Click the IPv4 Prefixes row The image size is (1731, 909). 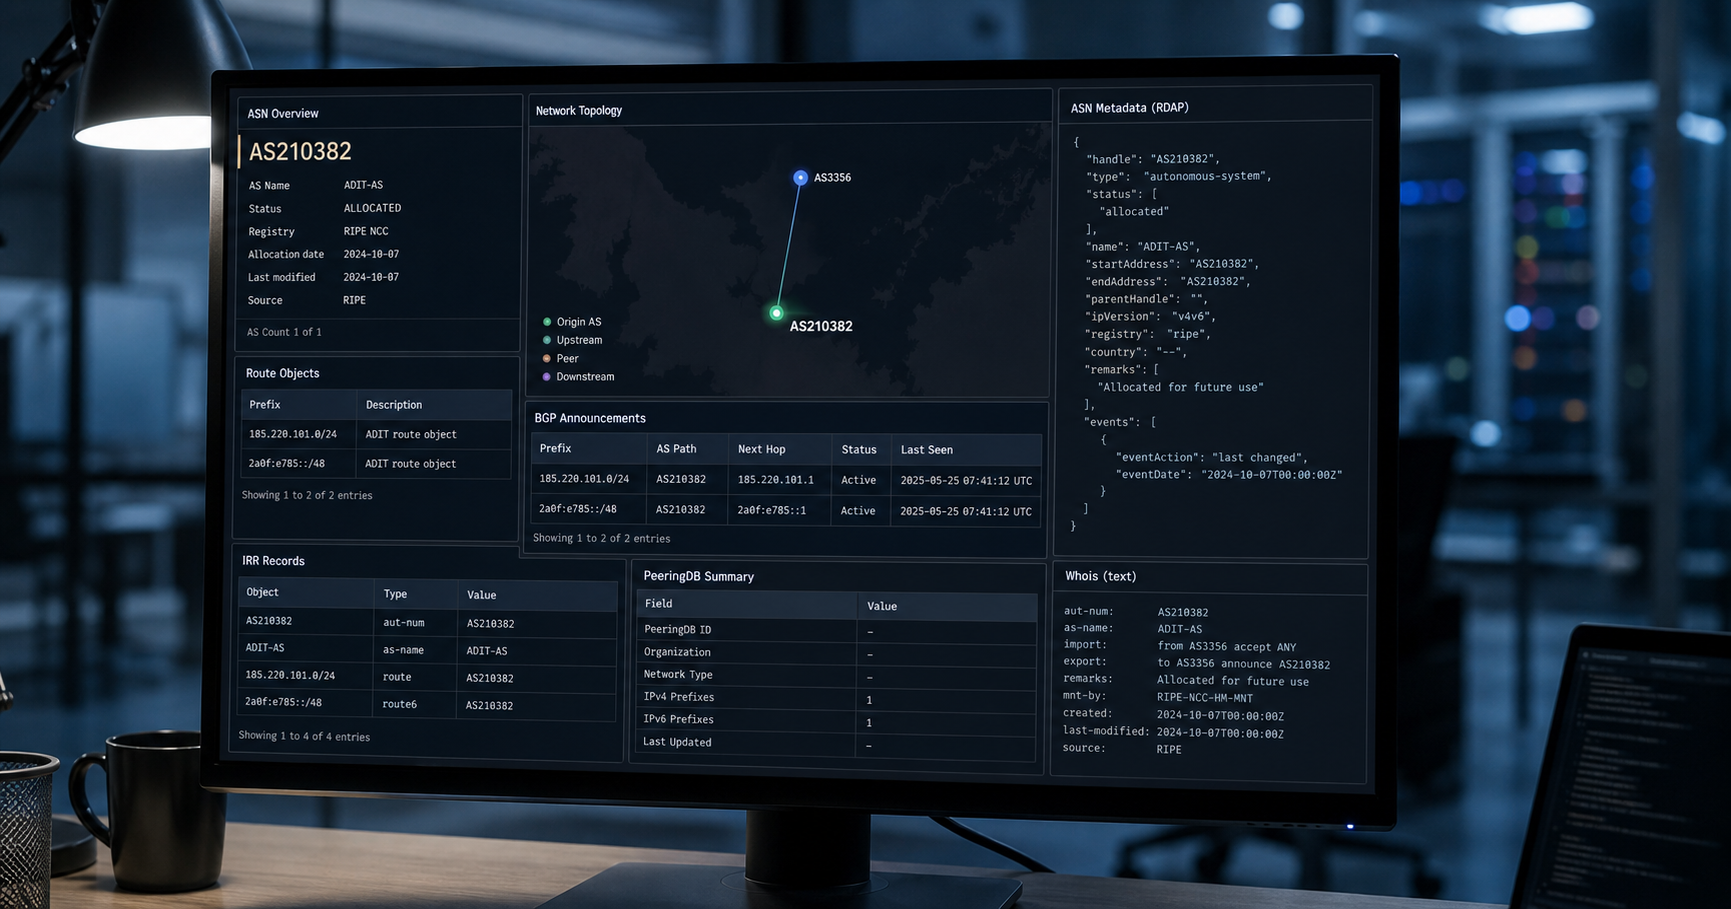pos(837,698)
